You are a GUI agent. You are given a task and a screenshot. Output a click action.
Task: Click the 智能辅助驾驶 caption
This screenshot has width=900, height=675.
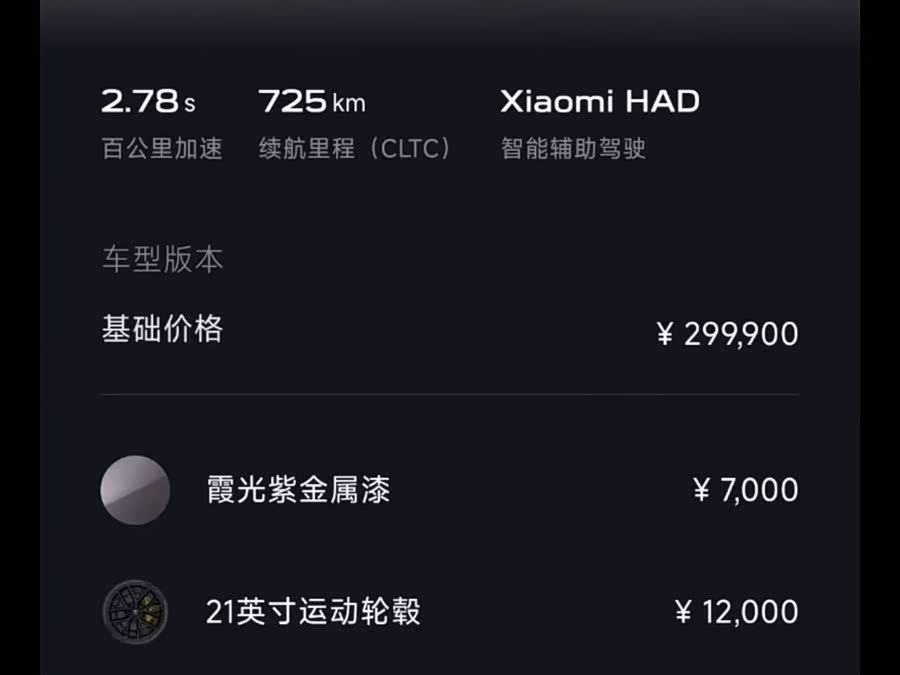pyautogui.click(x=573, y=149)
